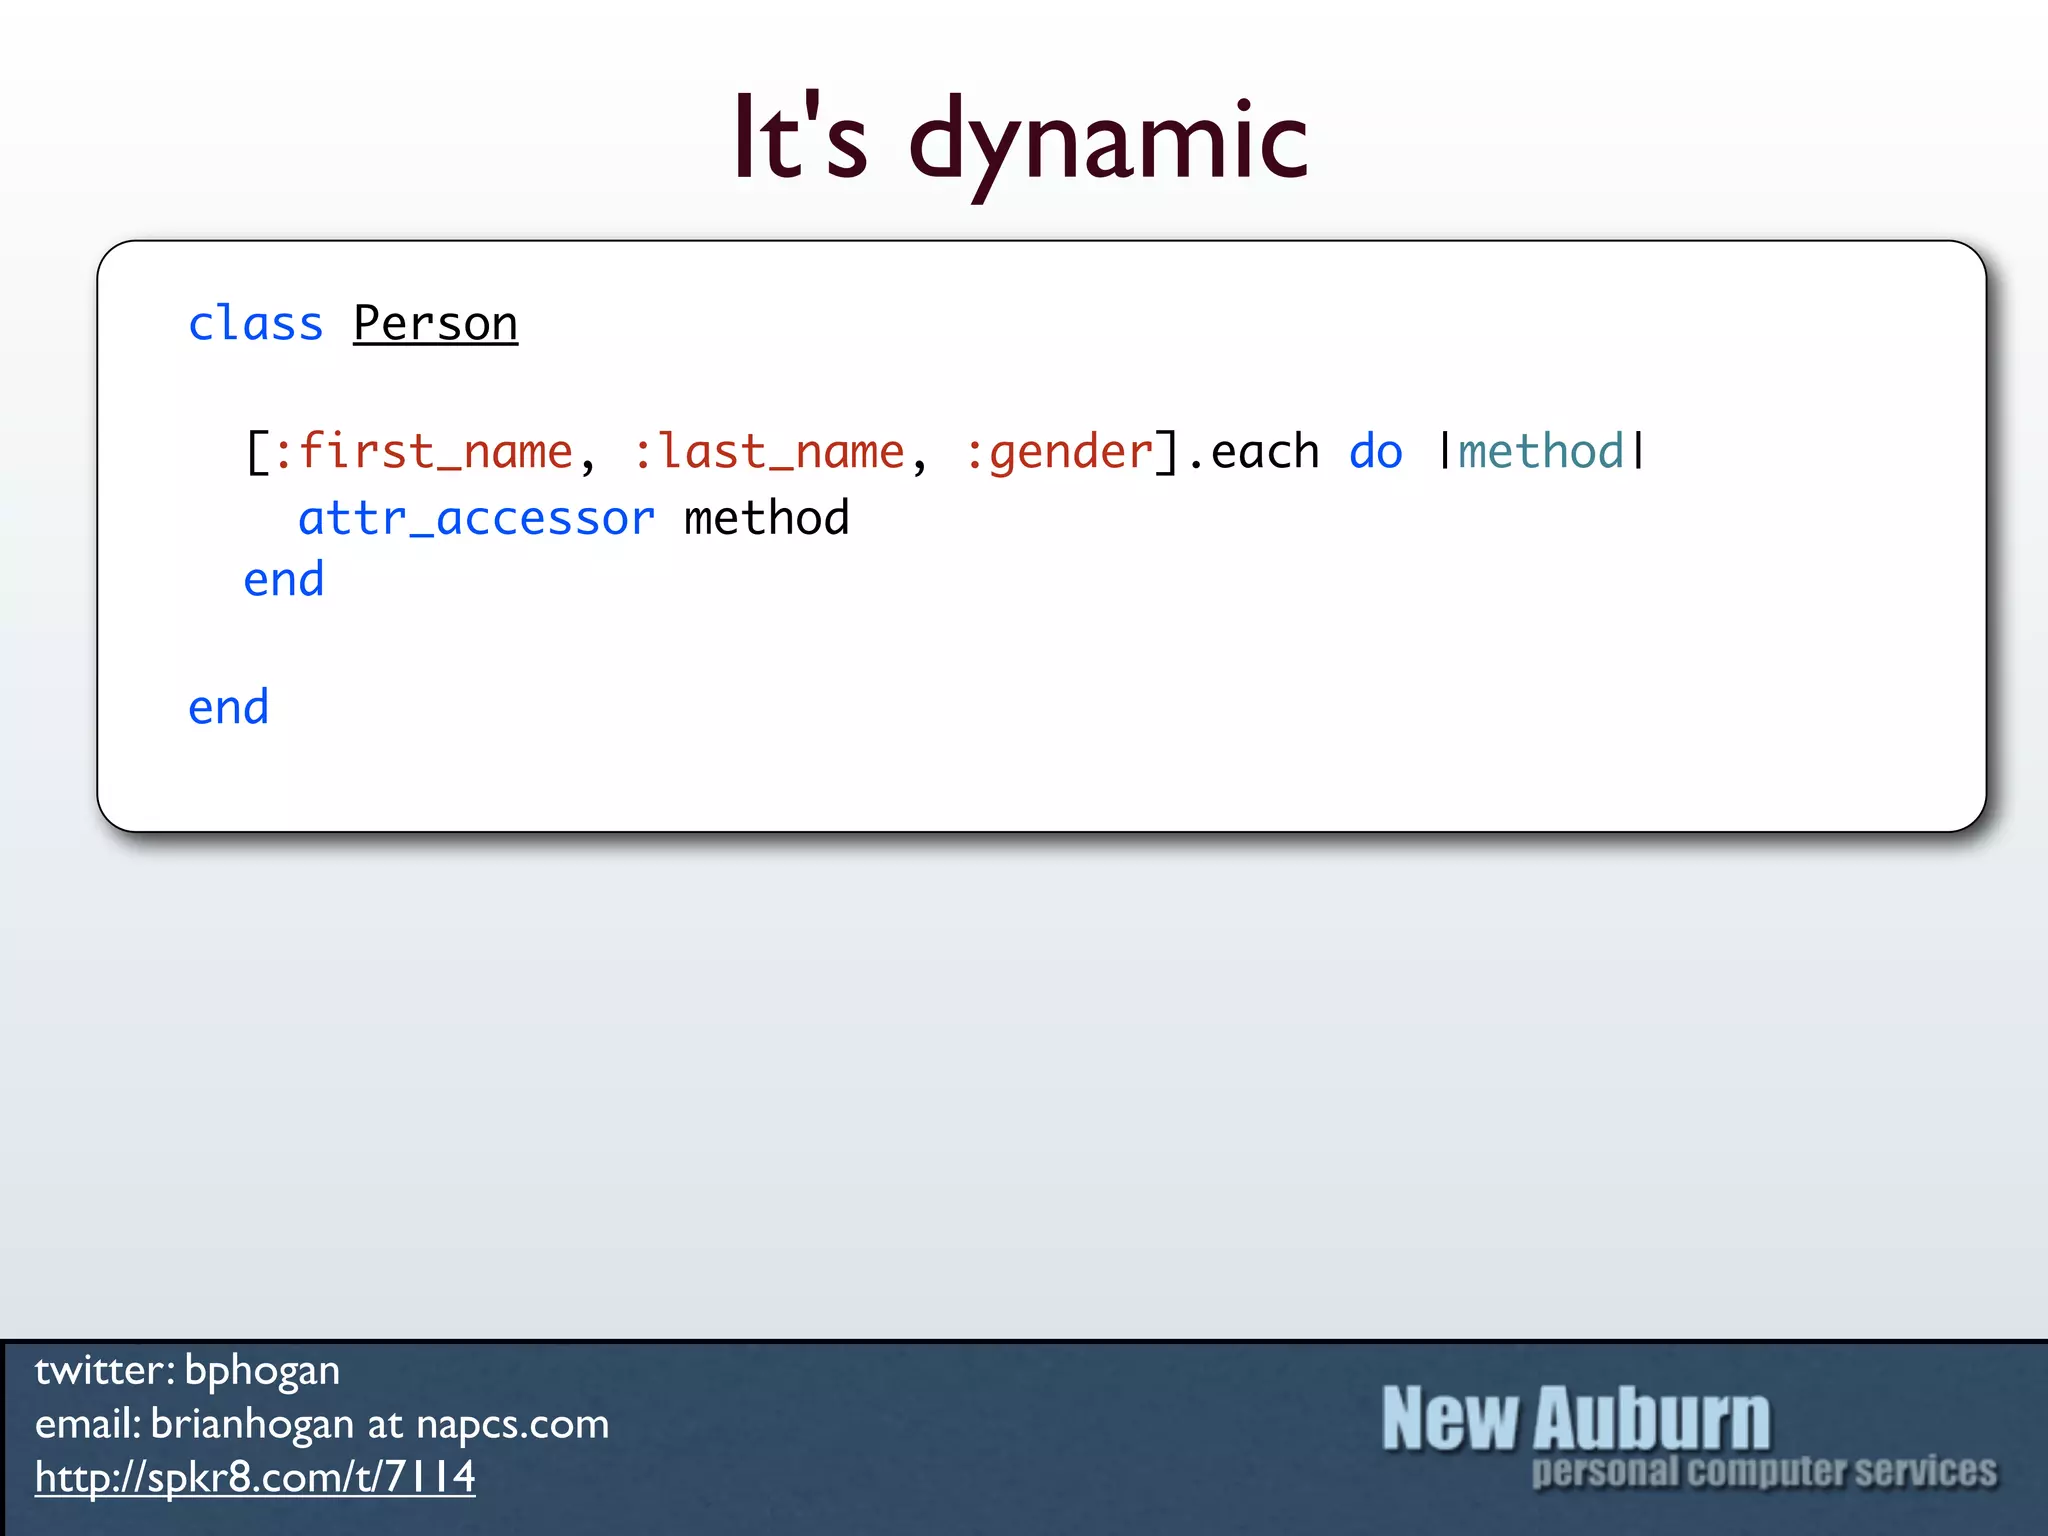Click empty area of code box
The width and height of the screenshot is (2048, 1536).
(x=1200, y=680)
